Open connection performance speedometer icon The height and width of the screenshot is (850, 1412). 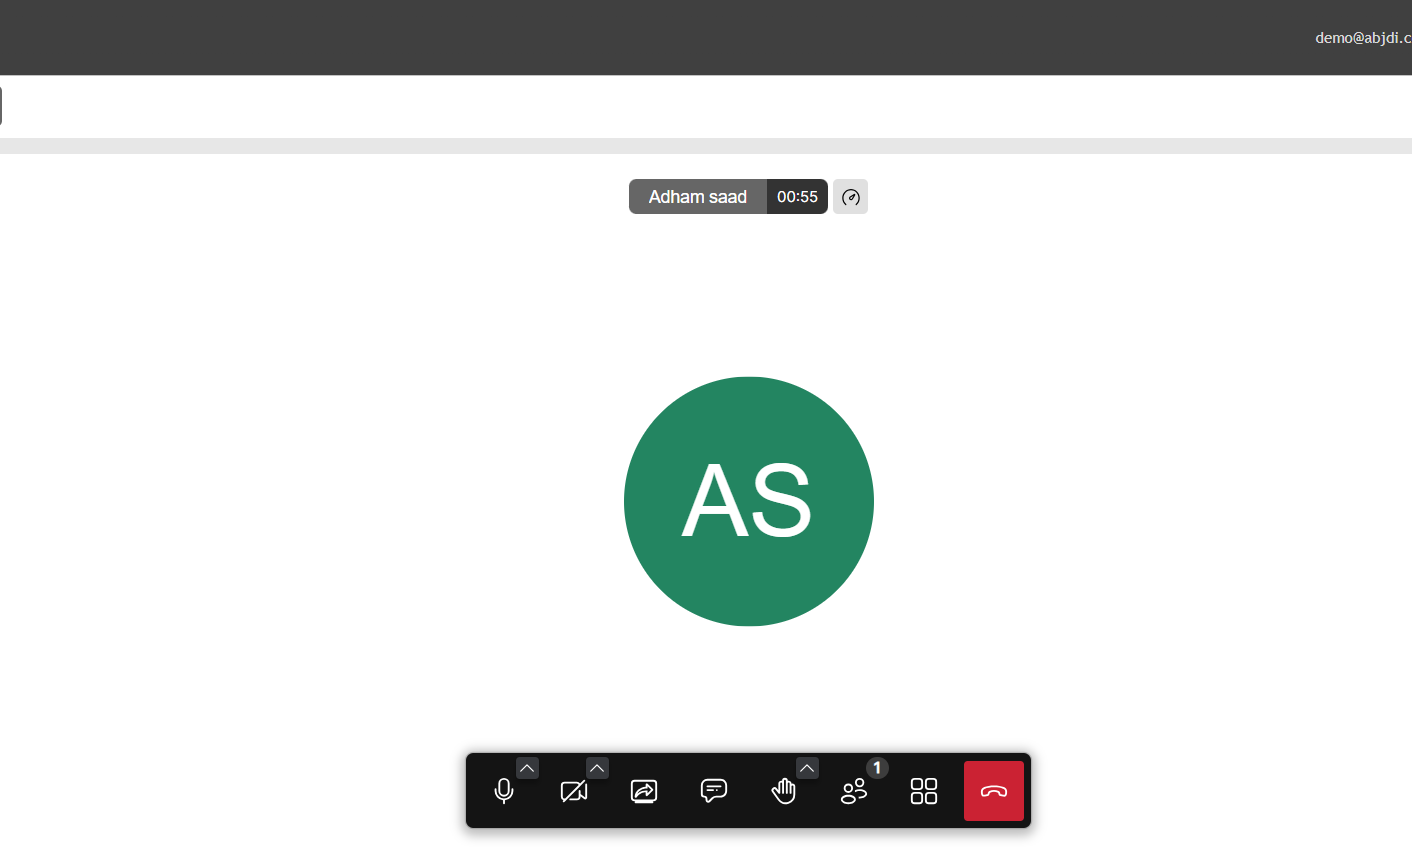tap(851, 197)
